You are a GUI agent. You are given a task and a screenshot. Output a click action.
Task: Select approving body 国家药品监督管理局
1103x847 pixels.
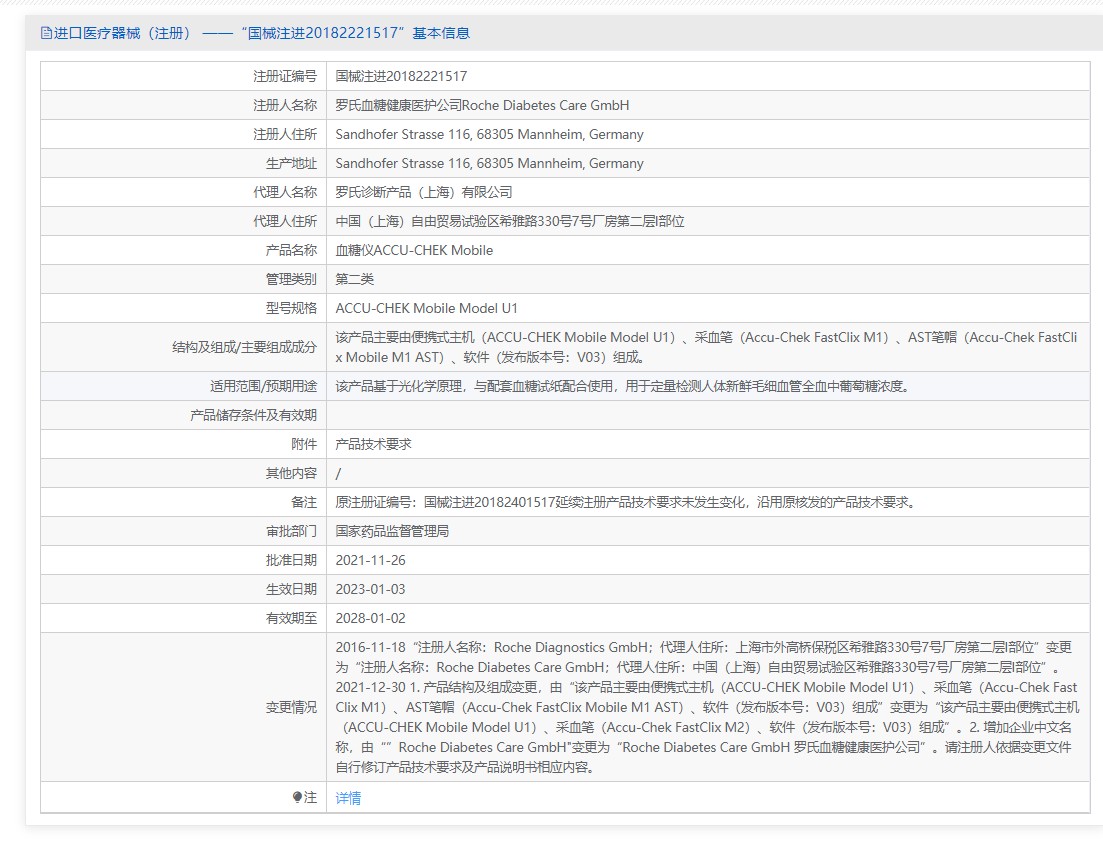coord(393,531)
